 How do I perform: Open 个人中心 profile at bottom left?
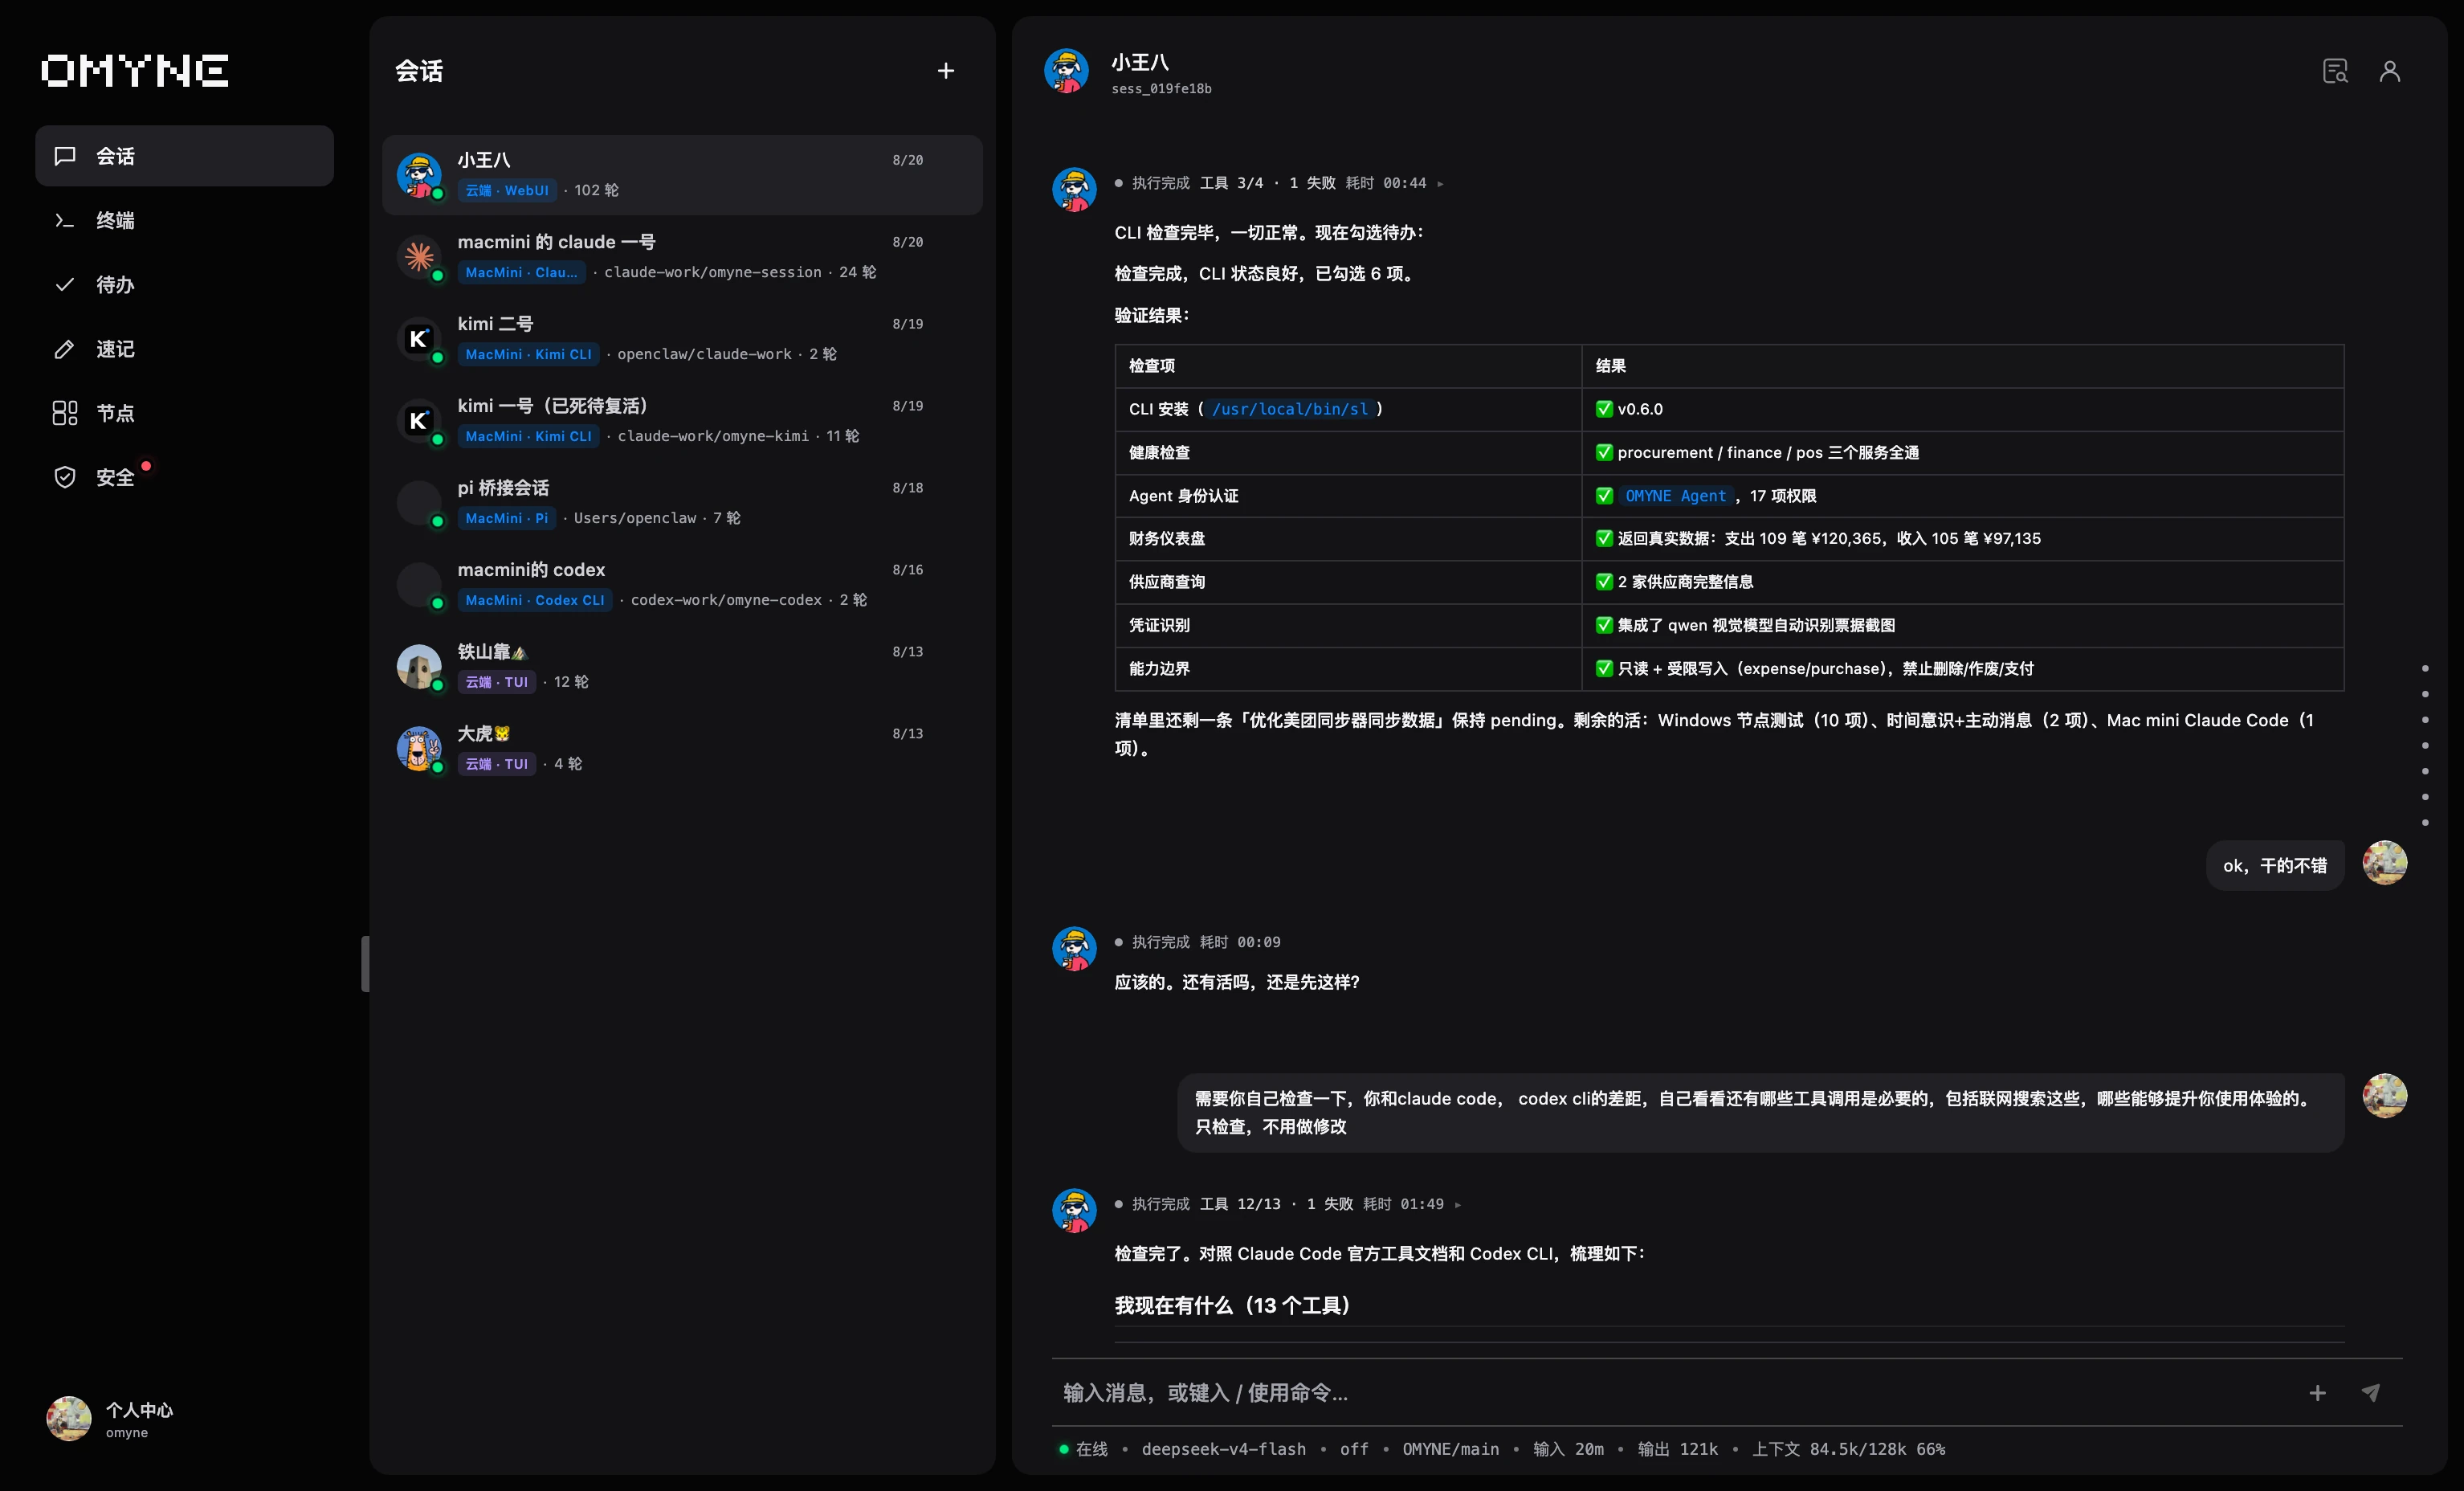(x=112, y=1419)
